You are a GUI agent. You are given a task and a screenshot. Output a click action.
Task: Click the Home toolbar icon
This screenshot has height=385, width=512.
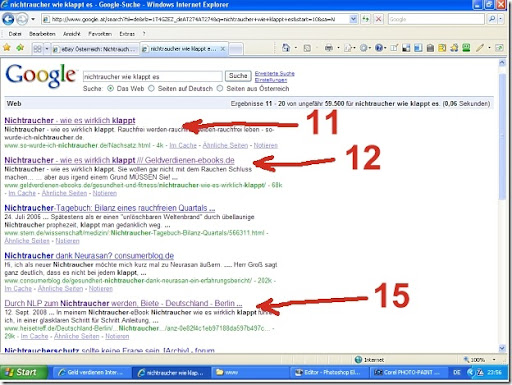coord(286,48)
